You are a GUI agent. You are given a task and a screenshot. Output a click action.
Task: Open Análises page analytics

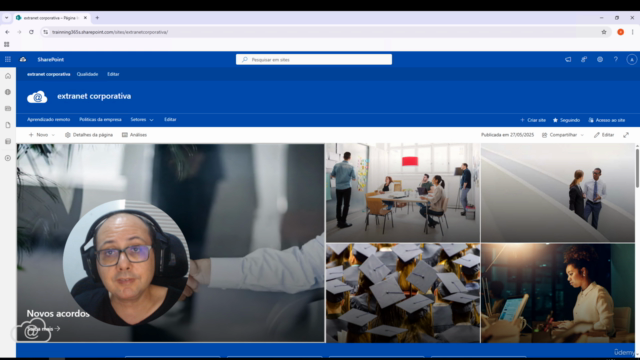tap(134, 135)
